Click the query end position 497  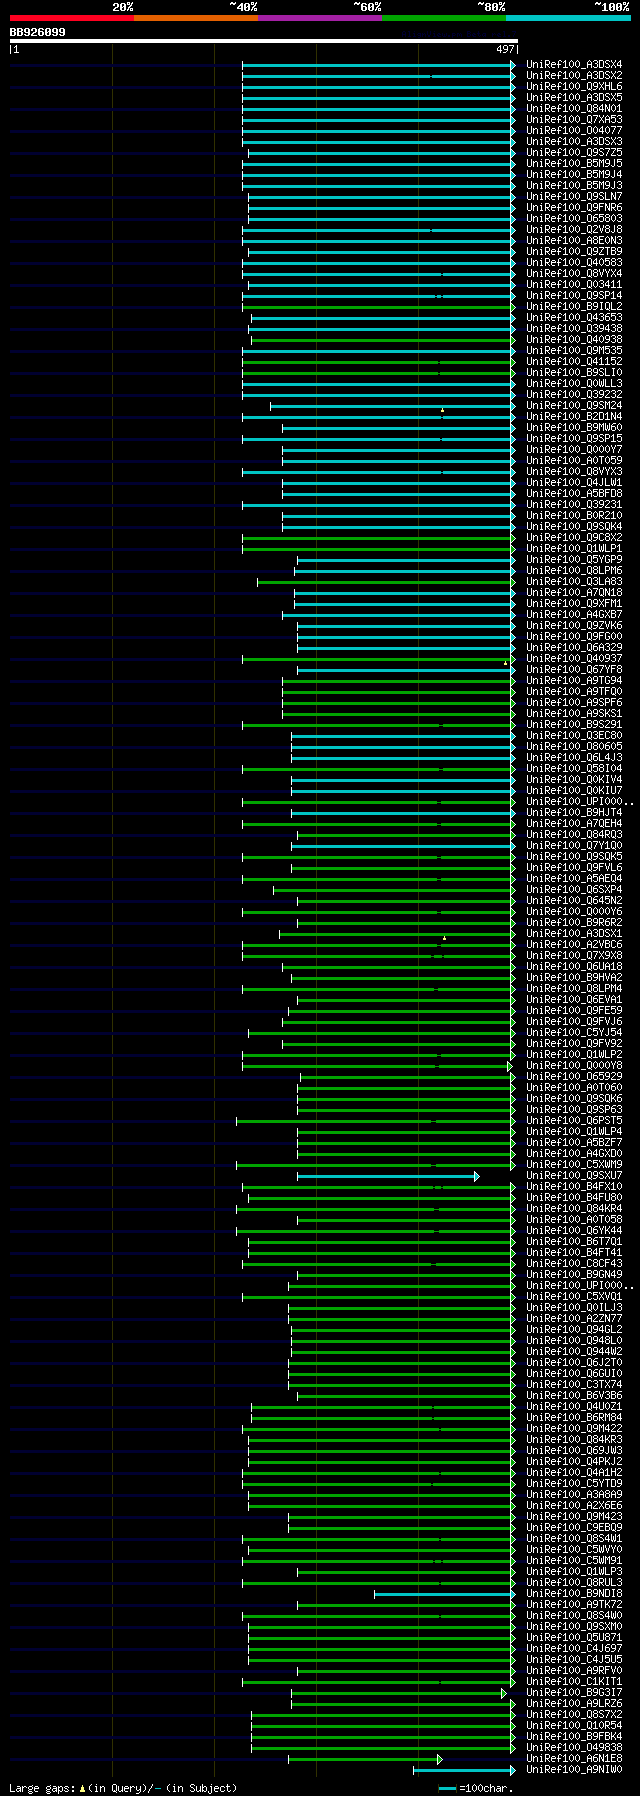click(x=505, y=49)
